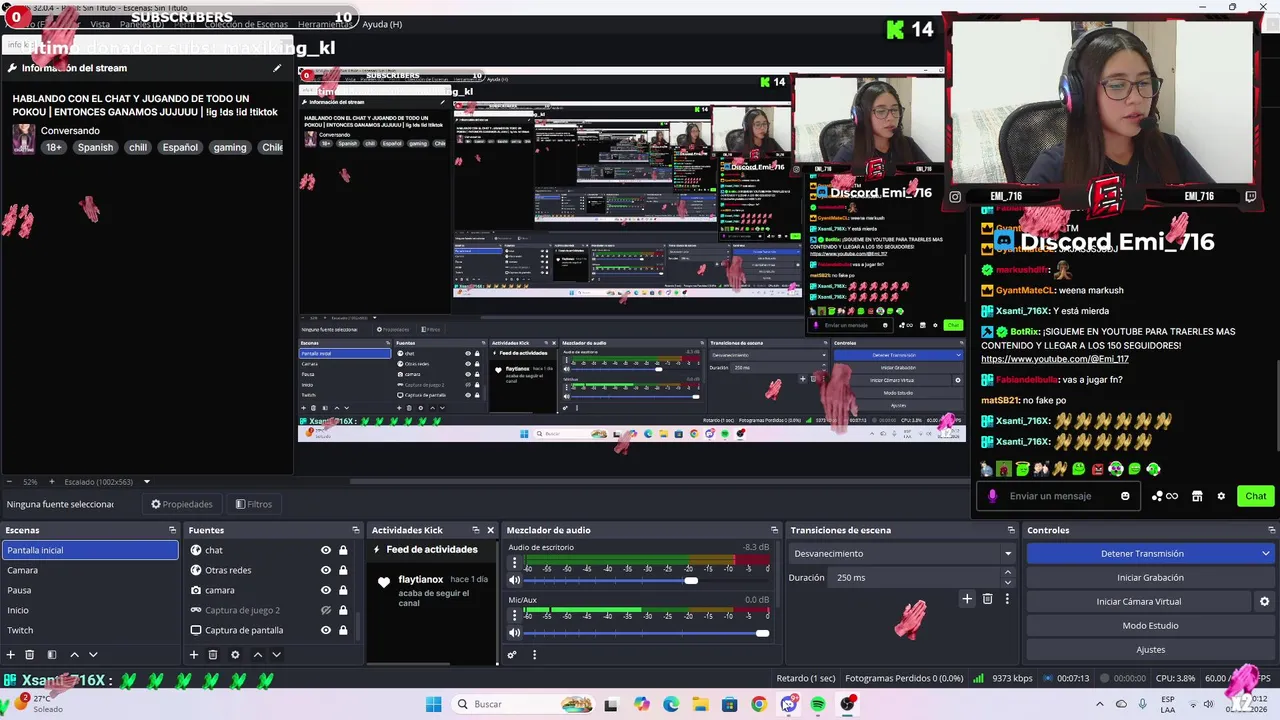The height and width of the screenshot is (720, 1280).
Task: Start Iniciar Cámara Virtual
Action: pos(1138,601)
